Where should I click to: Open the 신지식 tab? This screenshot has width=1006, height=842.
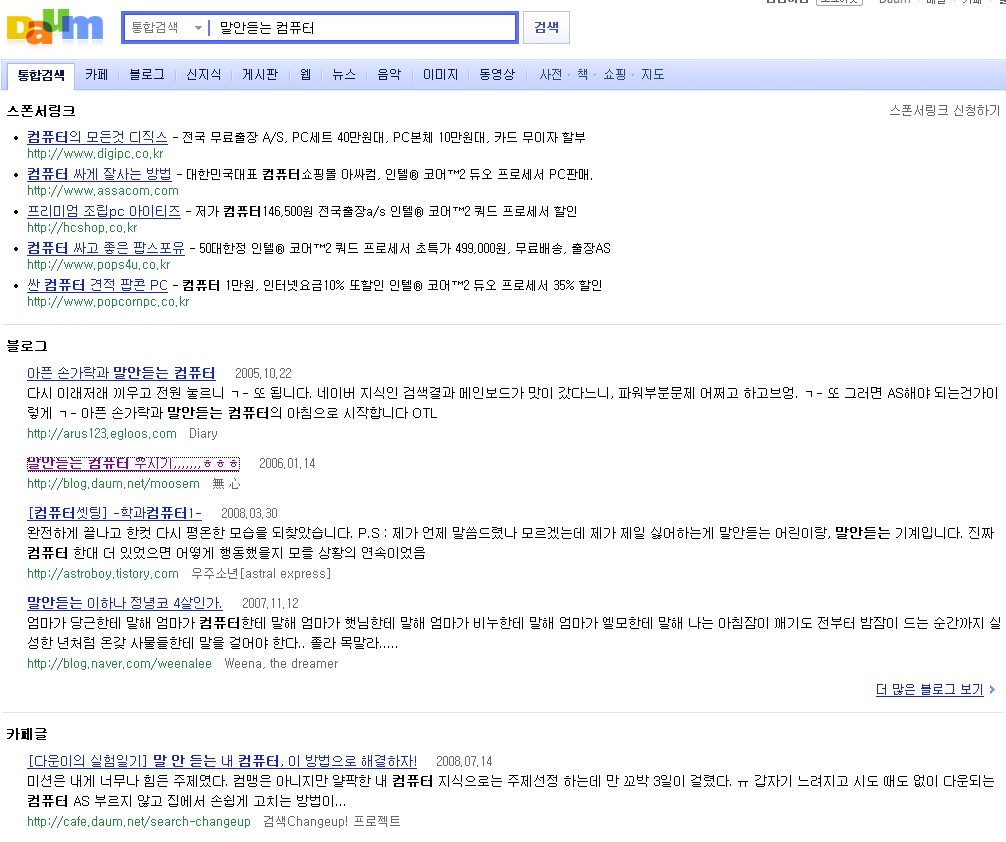(203, 74)
